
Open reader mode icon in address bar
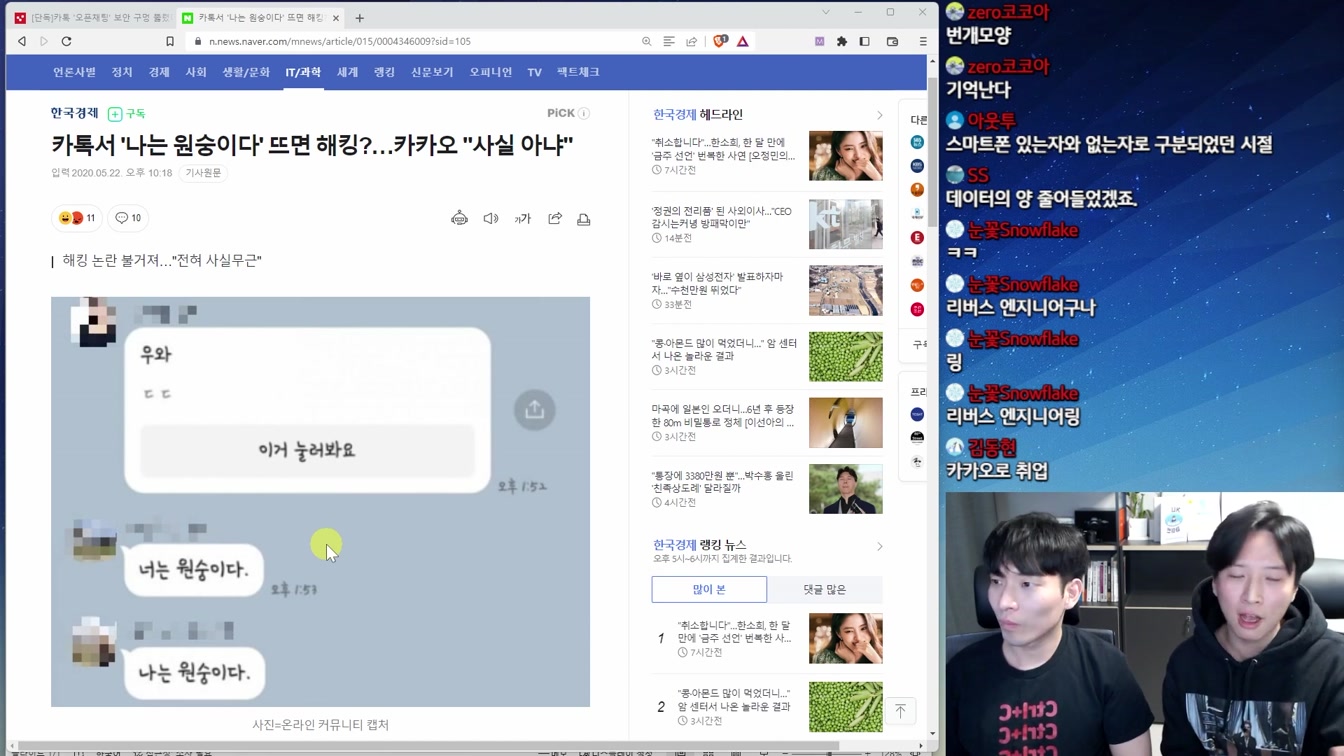pyautogui.click(x=669, y=41)
